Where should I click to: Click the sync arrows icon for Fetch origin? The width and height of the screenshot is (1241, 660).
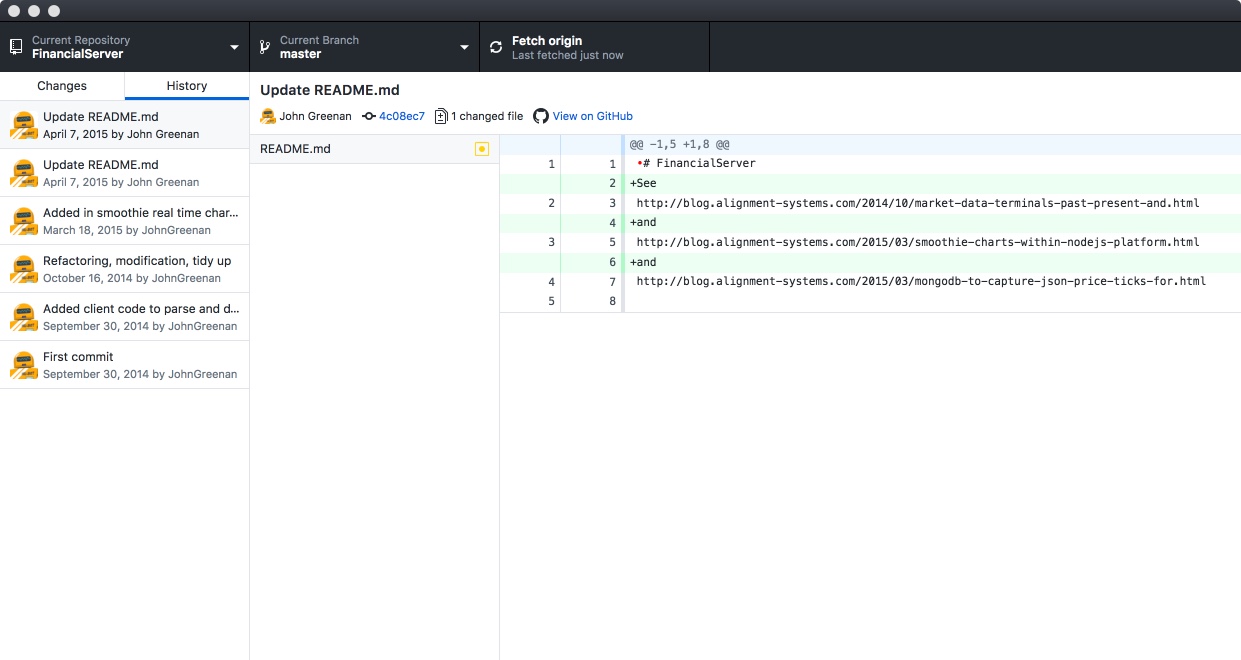coord(496,47)
